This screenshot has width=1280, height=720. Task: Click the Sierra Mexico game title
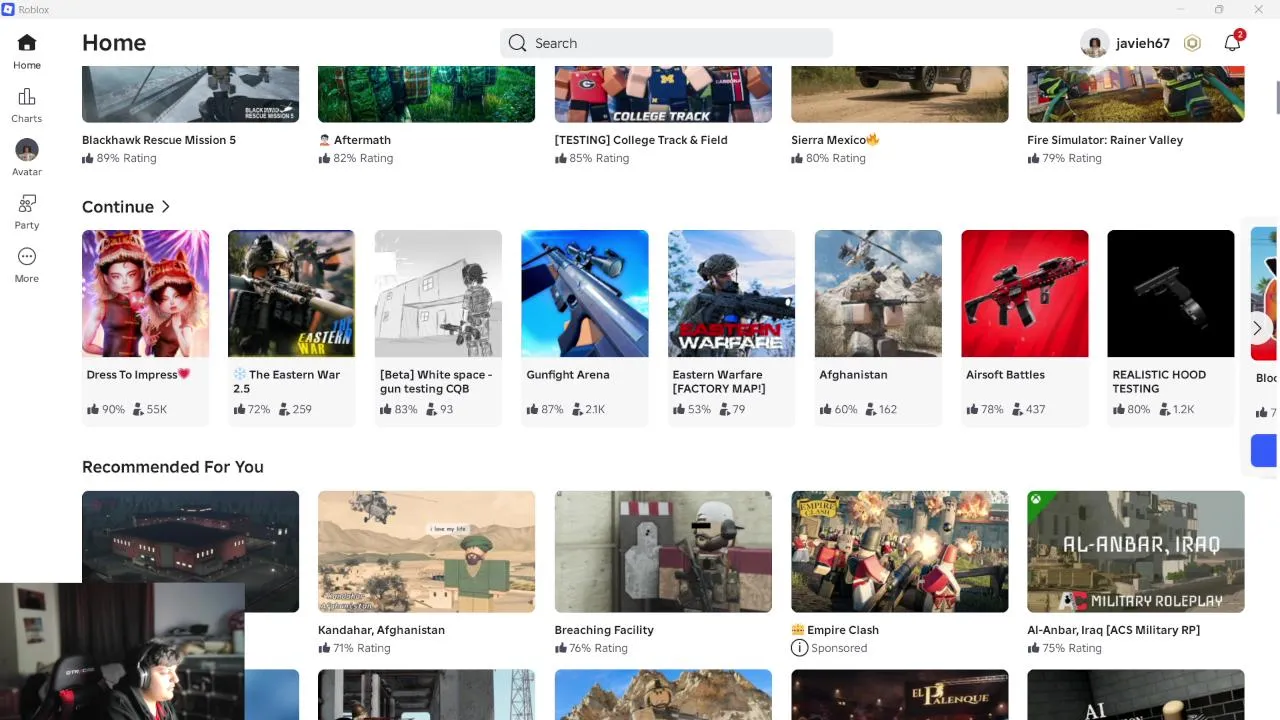835,140
